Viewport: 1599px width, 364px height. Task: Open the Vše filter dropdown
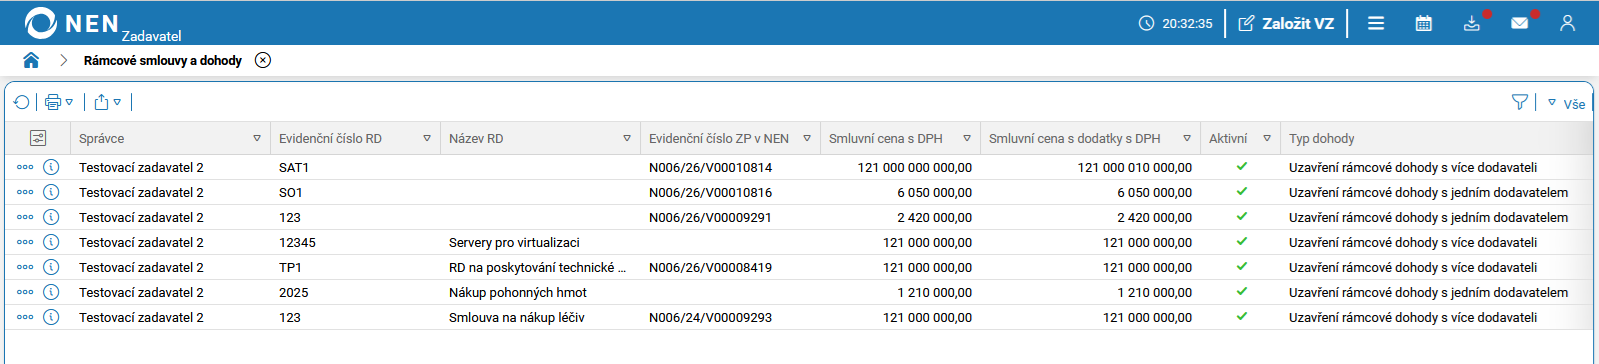point(1567,103)
